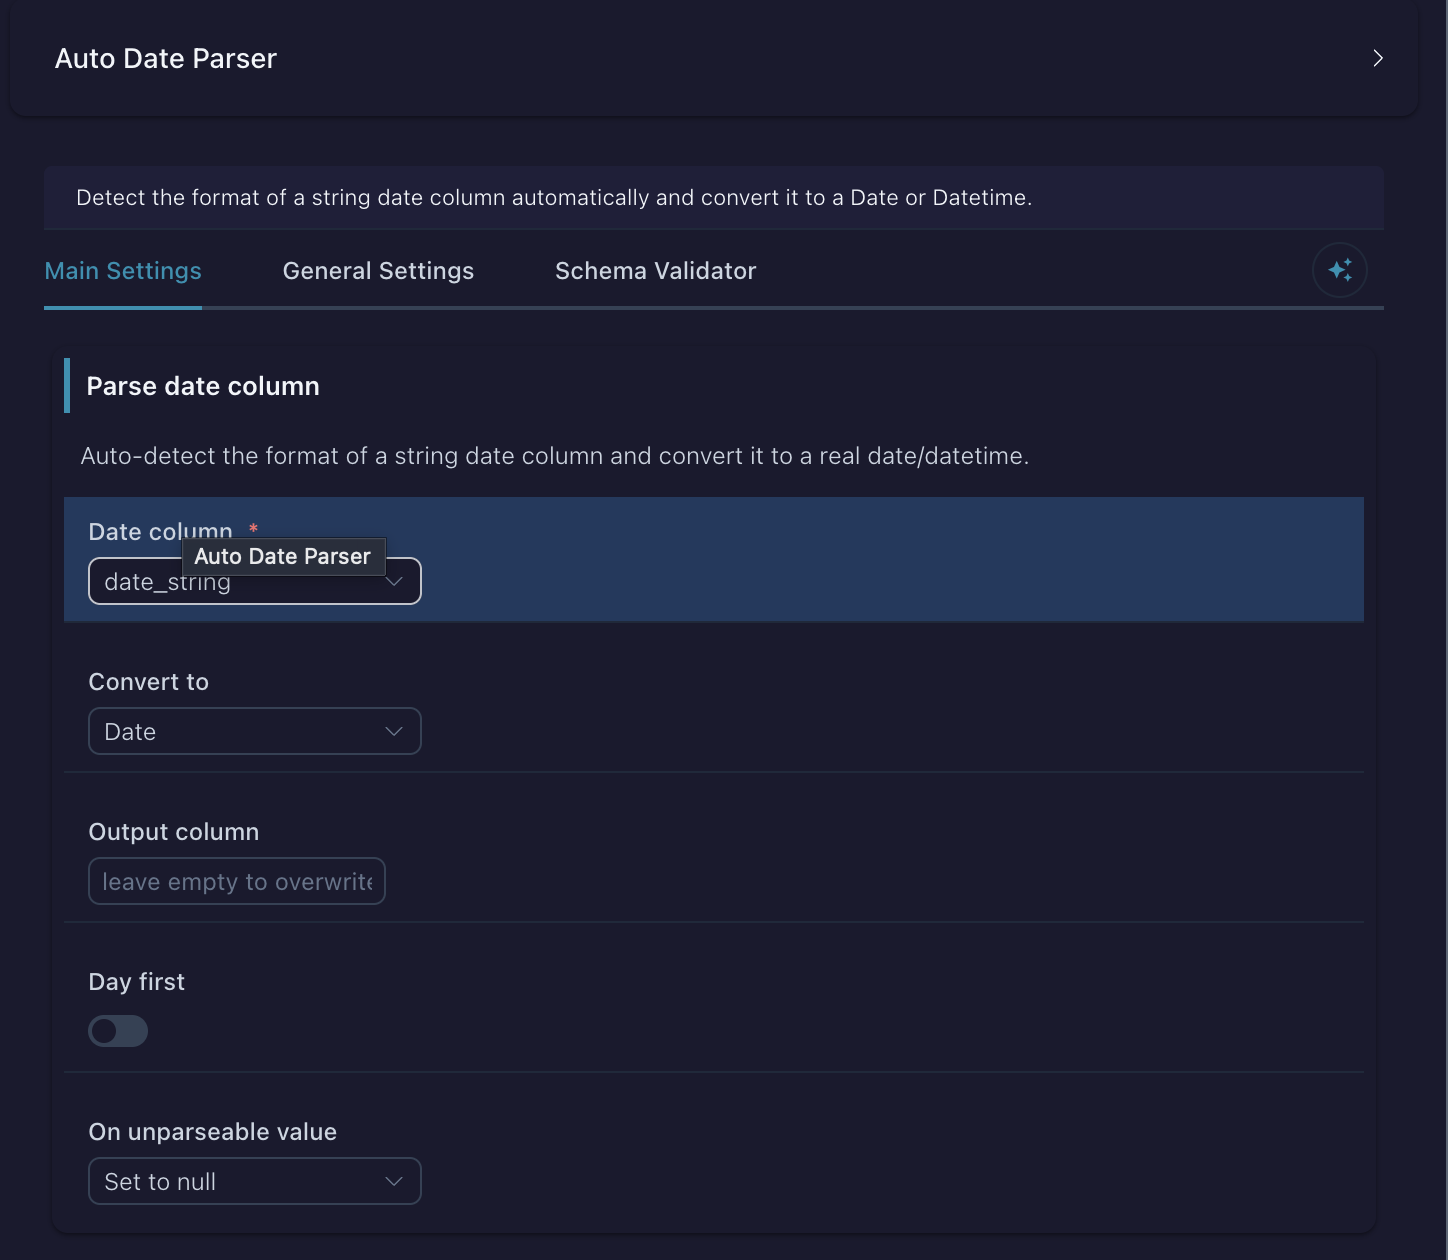Screen dimensions: 1448x1260
Task: Open the Date column dropdown
Action: tap(255, 581)
